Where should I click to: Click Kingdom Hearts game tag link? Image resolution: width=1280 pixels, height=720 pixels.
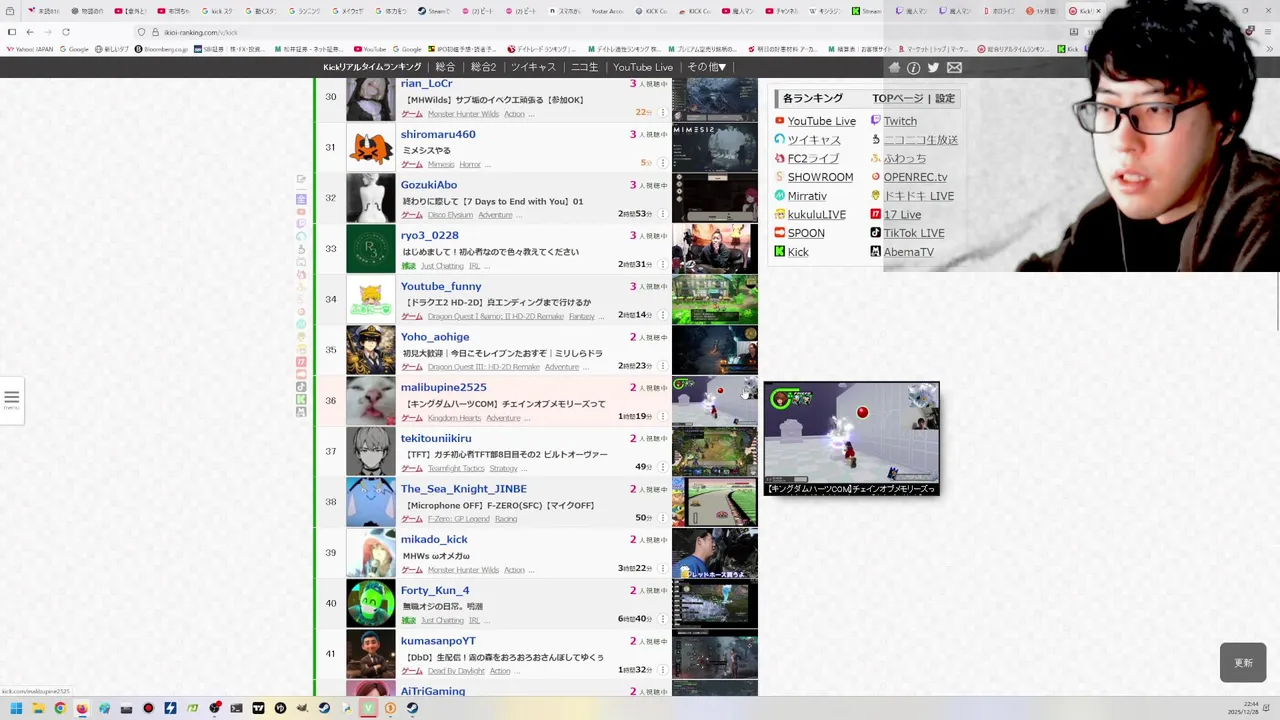point(454,418)
